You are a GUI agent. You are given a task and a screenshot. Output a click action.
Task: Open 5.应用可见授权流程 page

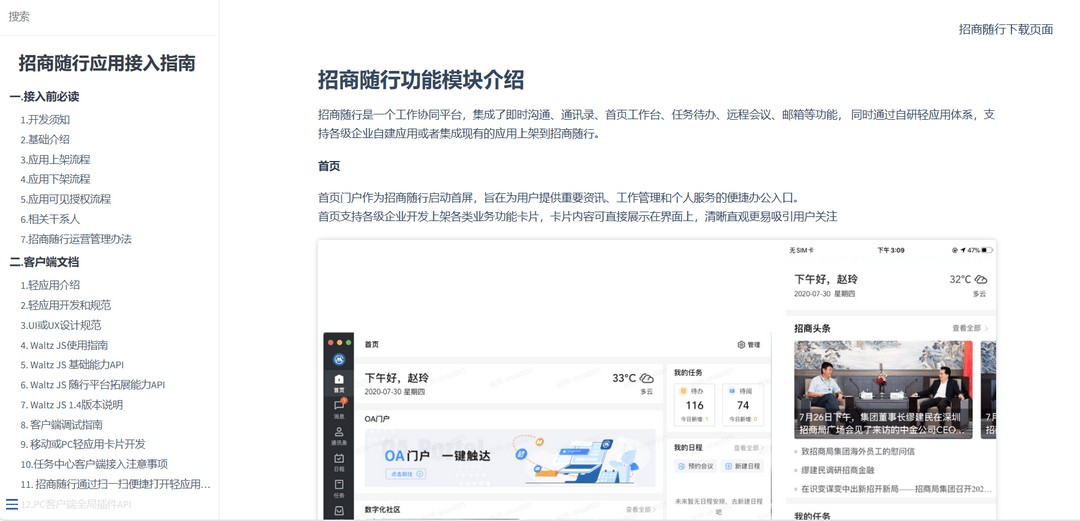(66, 199)
